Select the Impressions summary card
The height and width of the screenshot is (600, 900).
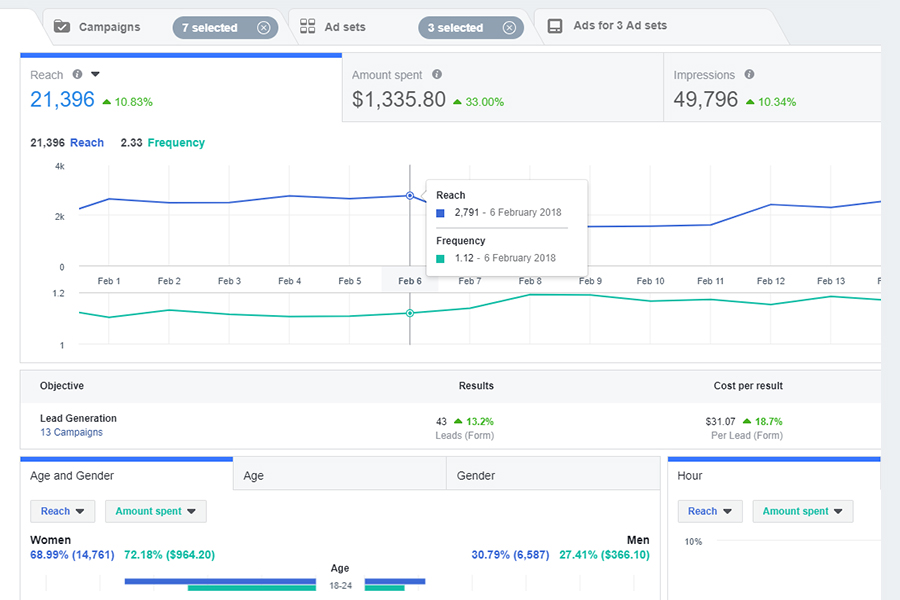point(770,88)
